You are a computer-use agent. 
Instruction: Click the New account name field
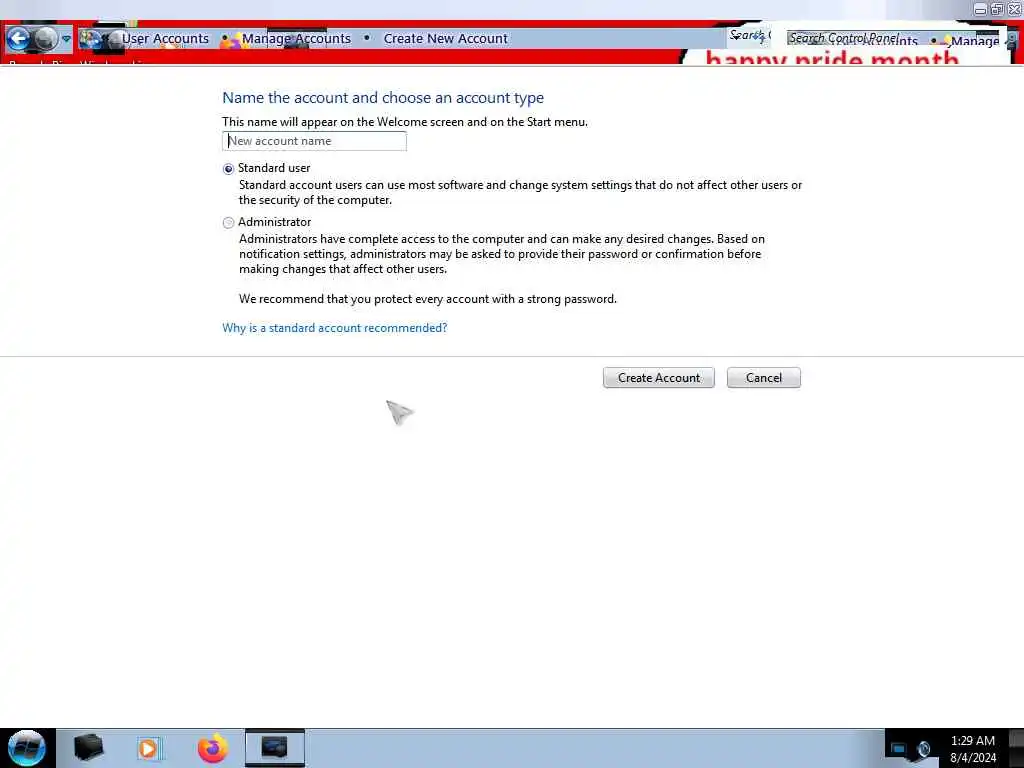(x=314, y=141)
